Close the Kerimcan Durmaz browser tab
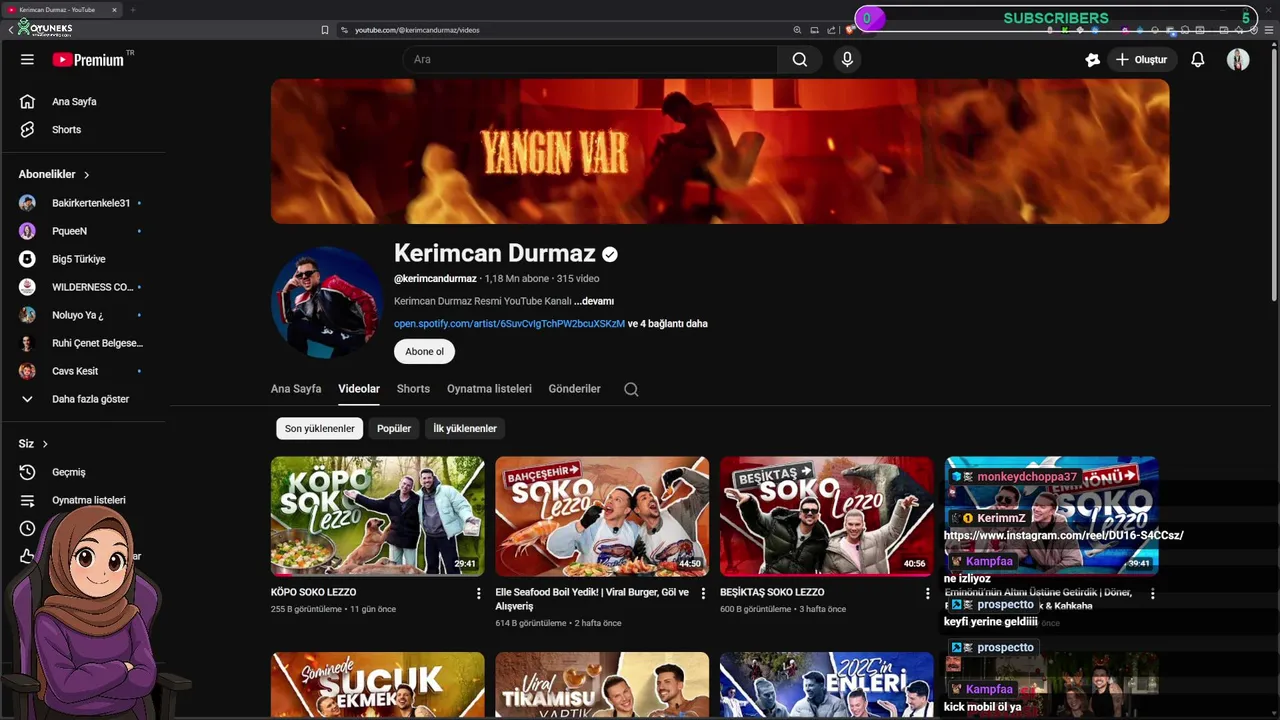Screen dimensions: 1280x720 pyautogui.click(x=114, y=10)
